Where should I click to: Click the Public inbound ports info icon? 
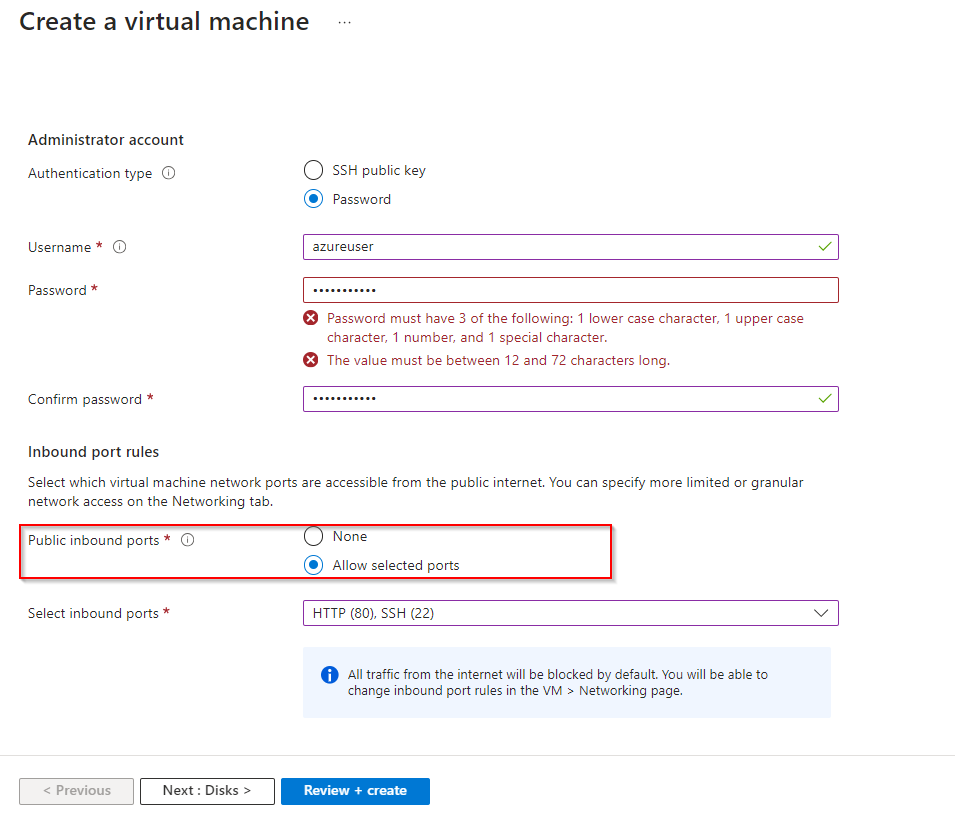pos(187,540)
